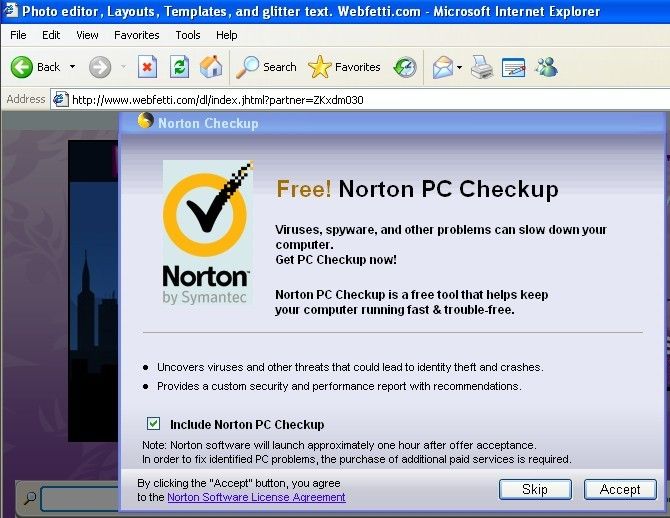This screenshot has width=670, height=518.
Task: Open the History clock icon
Action: pos(405,67)
